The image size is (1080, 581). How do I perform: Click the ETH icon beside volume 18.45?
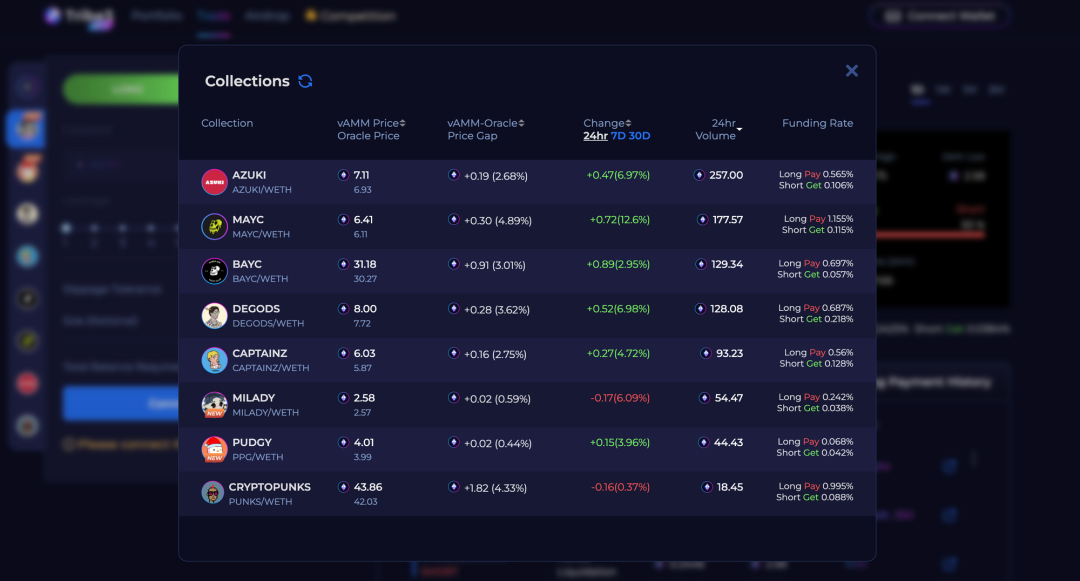pos(707,487)
